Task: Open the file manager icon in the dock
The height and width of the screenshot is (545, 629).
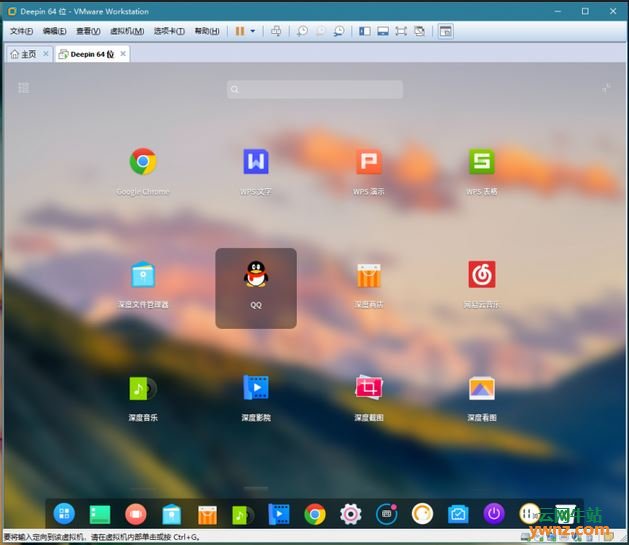Action: pyautogui.click(x=171, y=515)
